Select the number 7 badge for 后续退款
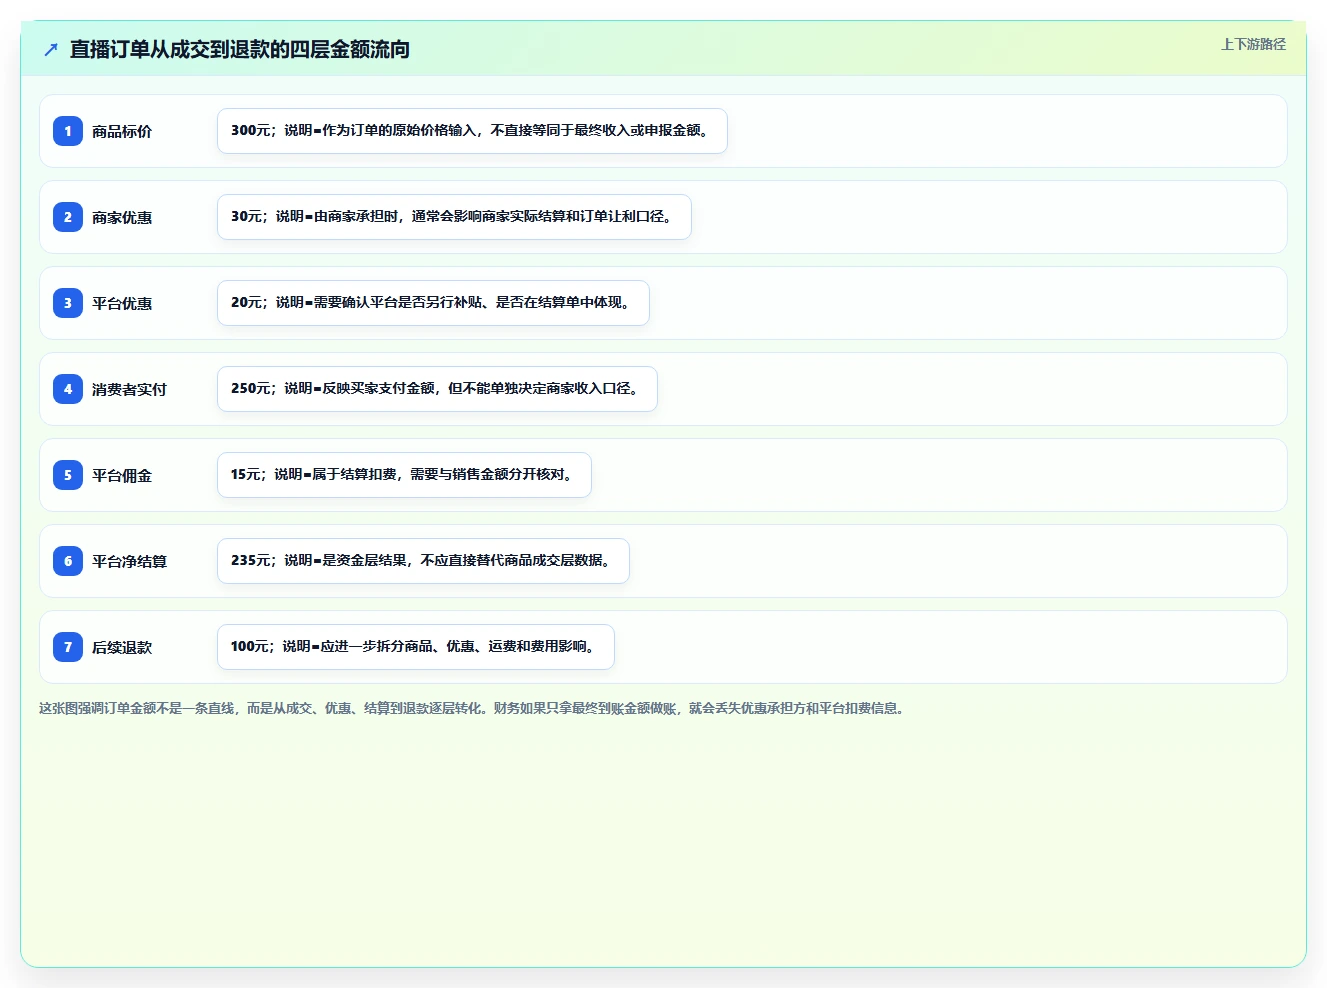This screenshot has height=988, width=1327. (68, 647)
